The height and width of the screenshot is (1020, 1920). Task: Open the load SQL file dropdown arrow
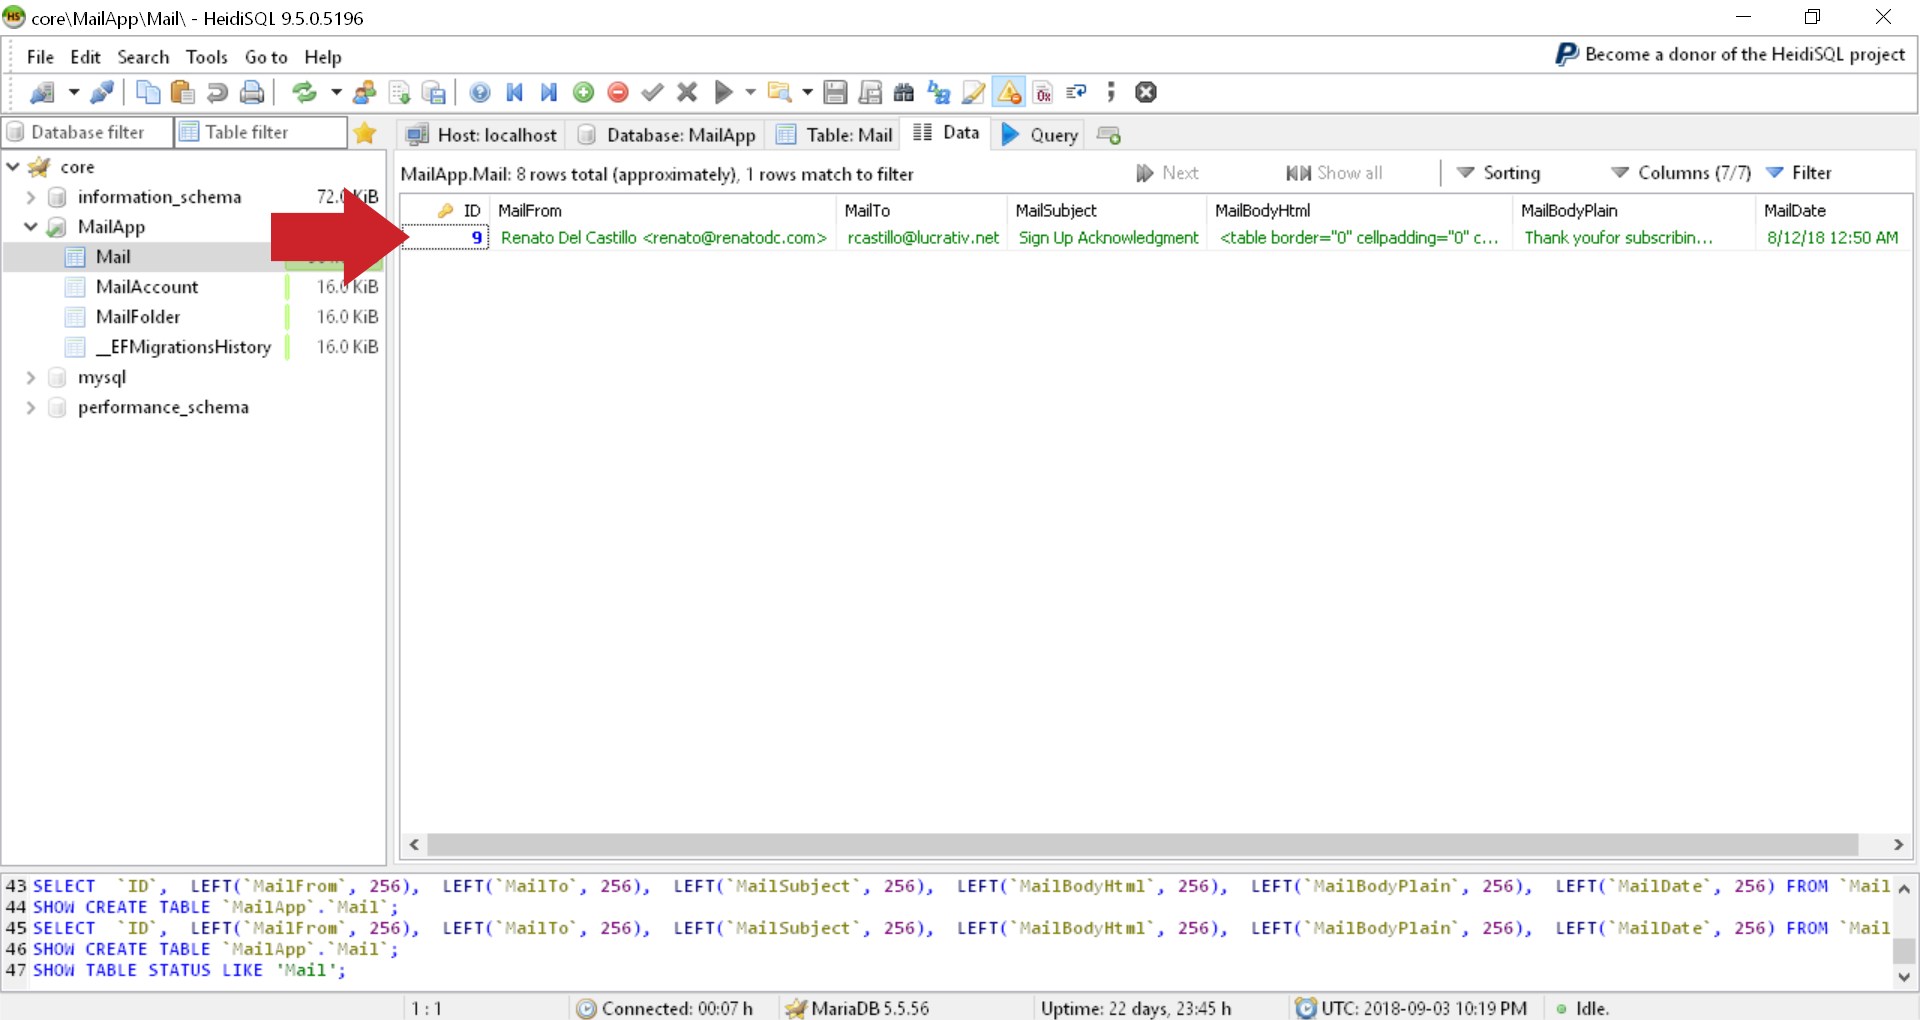(x=807, y=93)
